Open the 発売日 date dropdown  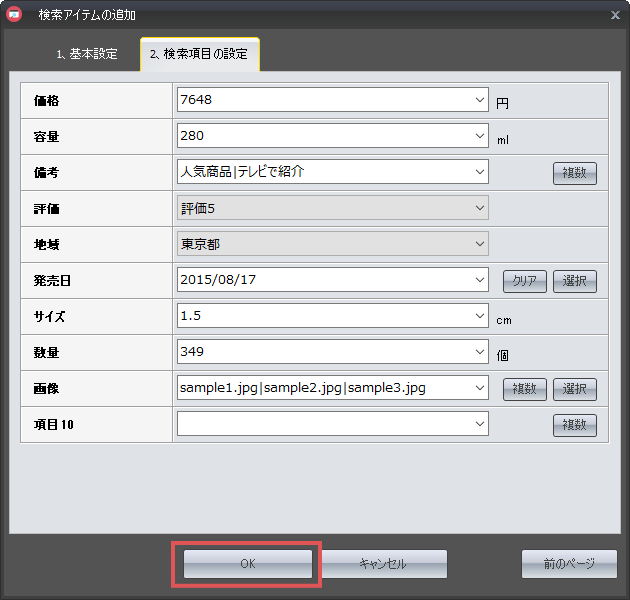click(480, 280)
